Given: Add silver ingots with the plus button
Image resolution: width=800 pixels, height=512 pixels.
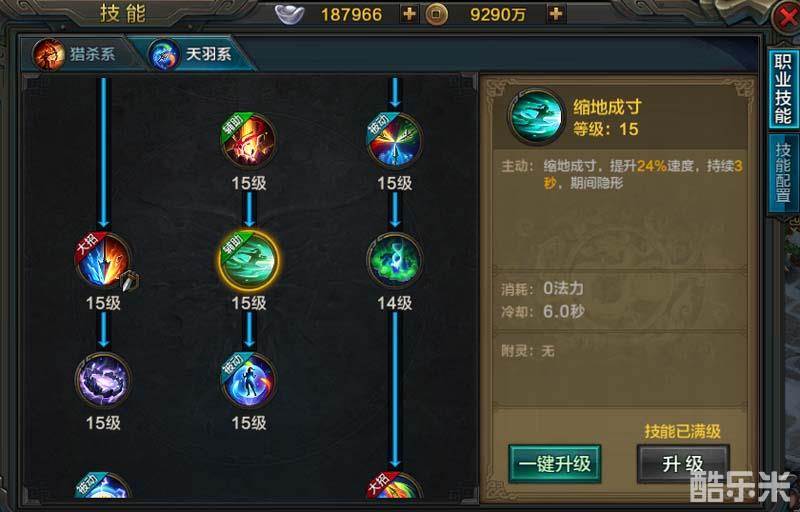Looking at the screenshot, I should pos(409,14).
